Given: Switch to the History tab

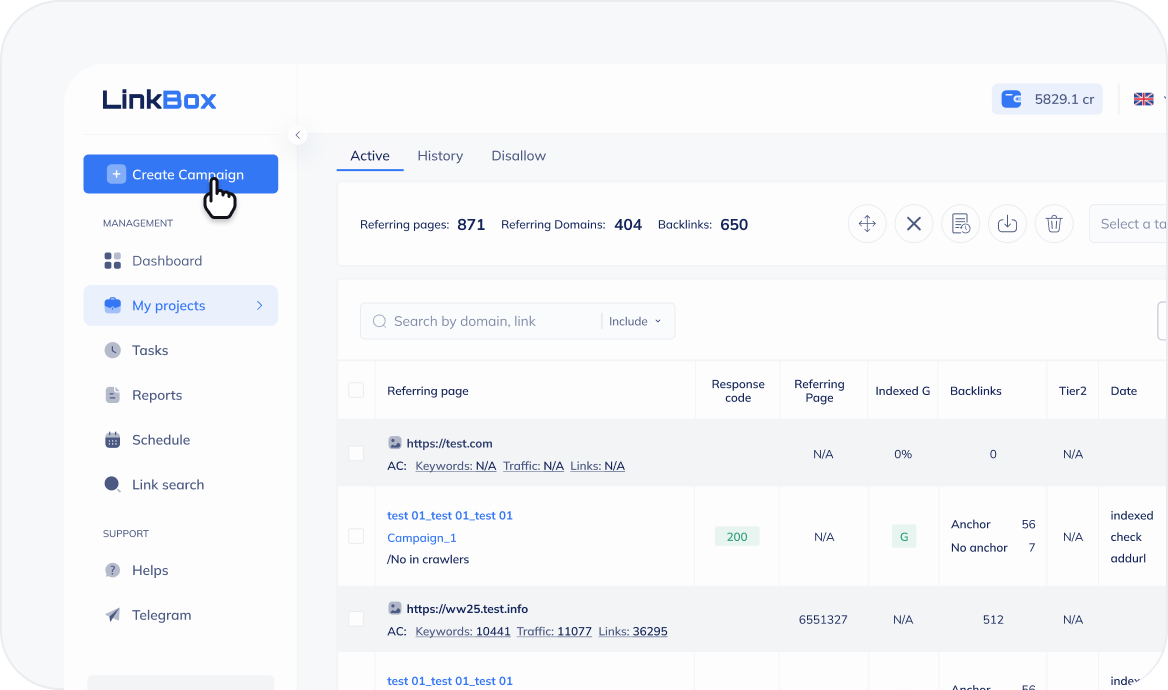Looking at the screenshot, I should click(x=440, y=156).
